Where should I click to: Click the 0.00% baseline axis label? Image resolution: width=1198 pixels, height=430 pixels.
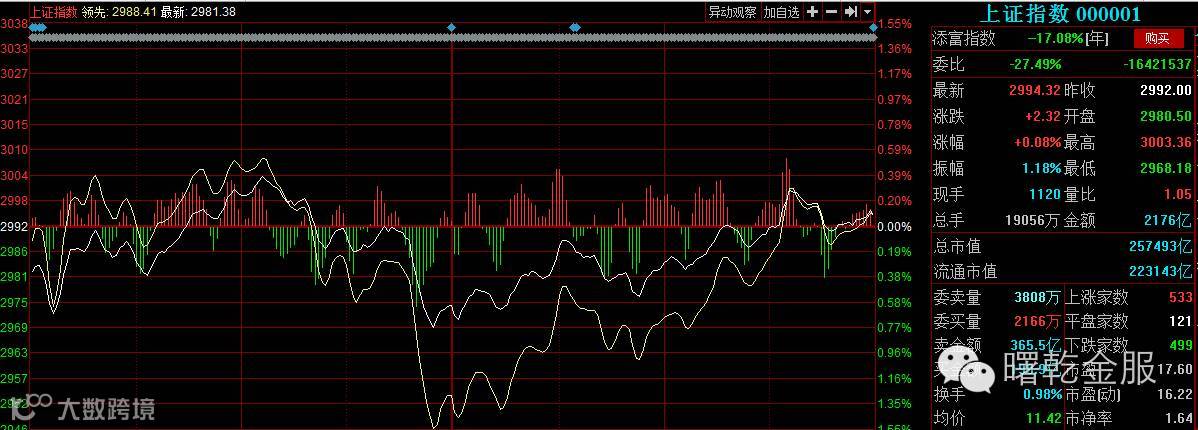895,227
